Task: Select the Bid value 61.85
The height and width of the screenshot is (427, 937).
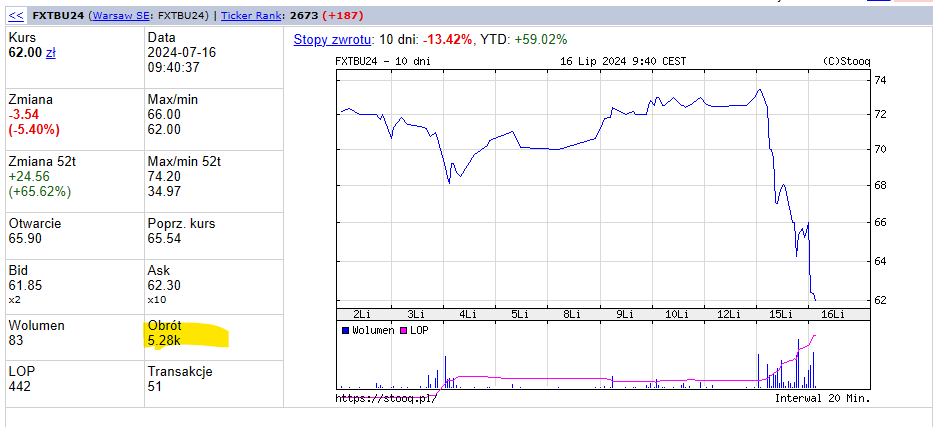Action: [x=25, y=285]
